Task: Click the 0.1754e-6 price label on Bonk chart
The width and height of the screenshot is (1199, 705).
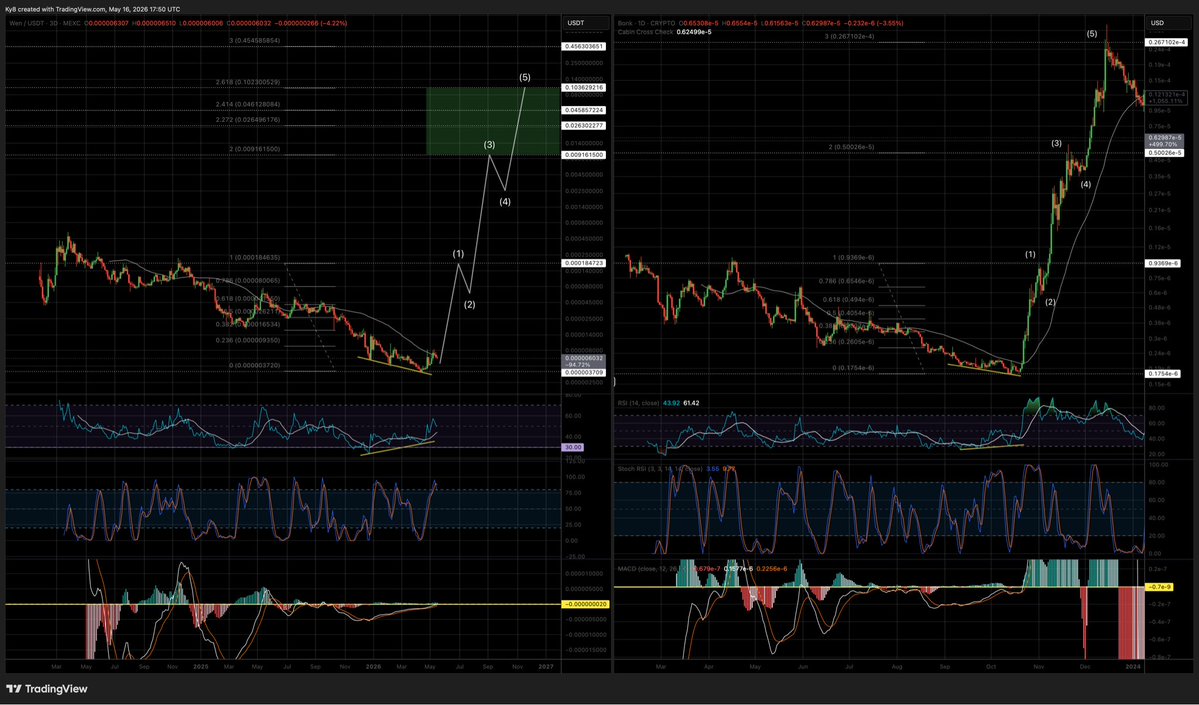Action: (x=1163, y=374)
